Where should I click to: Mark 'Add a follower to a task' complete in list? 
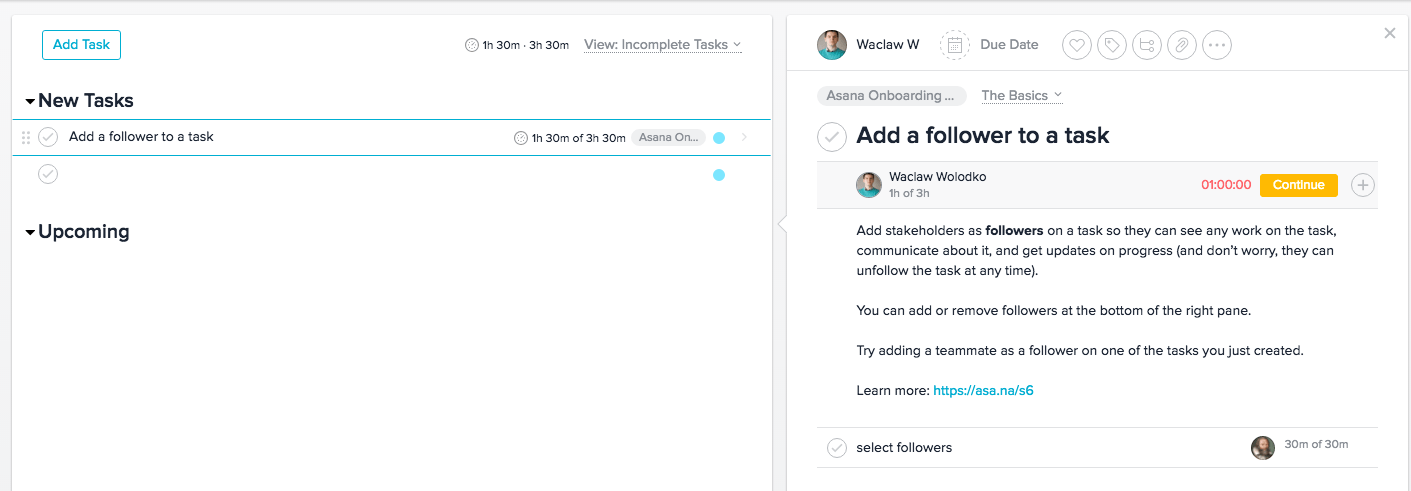48,137
